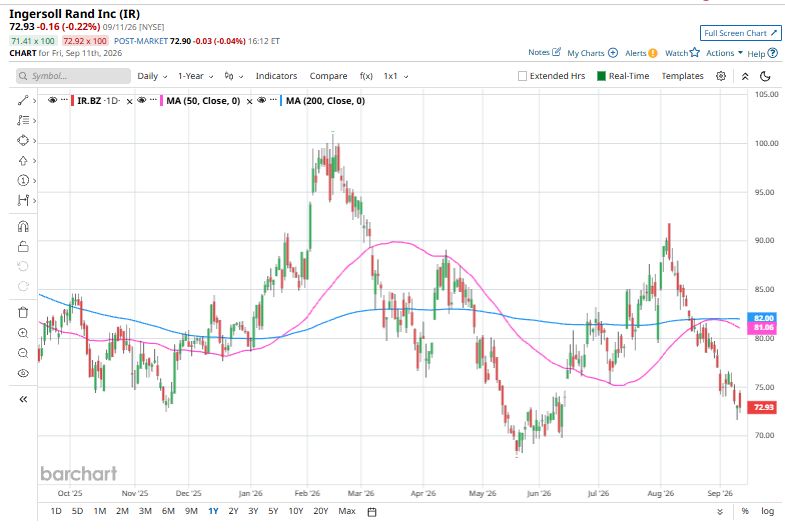
Task: Click the Full Screen Chart button
Action: [740, 33]
